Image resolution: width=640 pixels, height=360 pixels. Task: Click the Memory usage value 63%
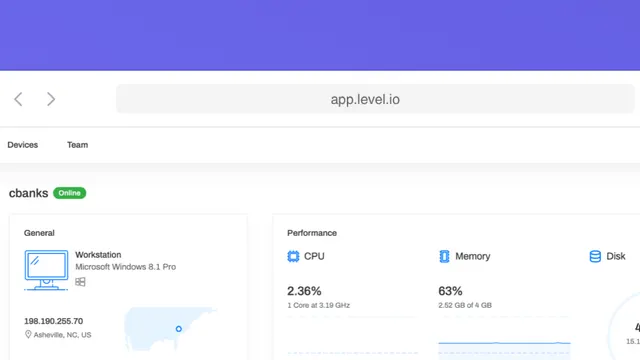[450, 291]
